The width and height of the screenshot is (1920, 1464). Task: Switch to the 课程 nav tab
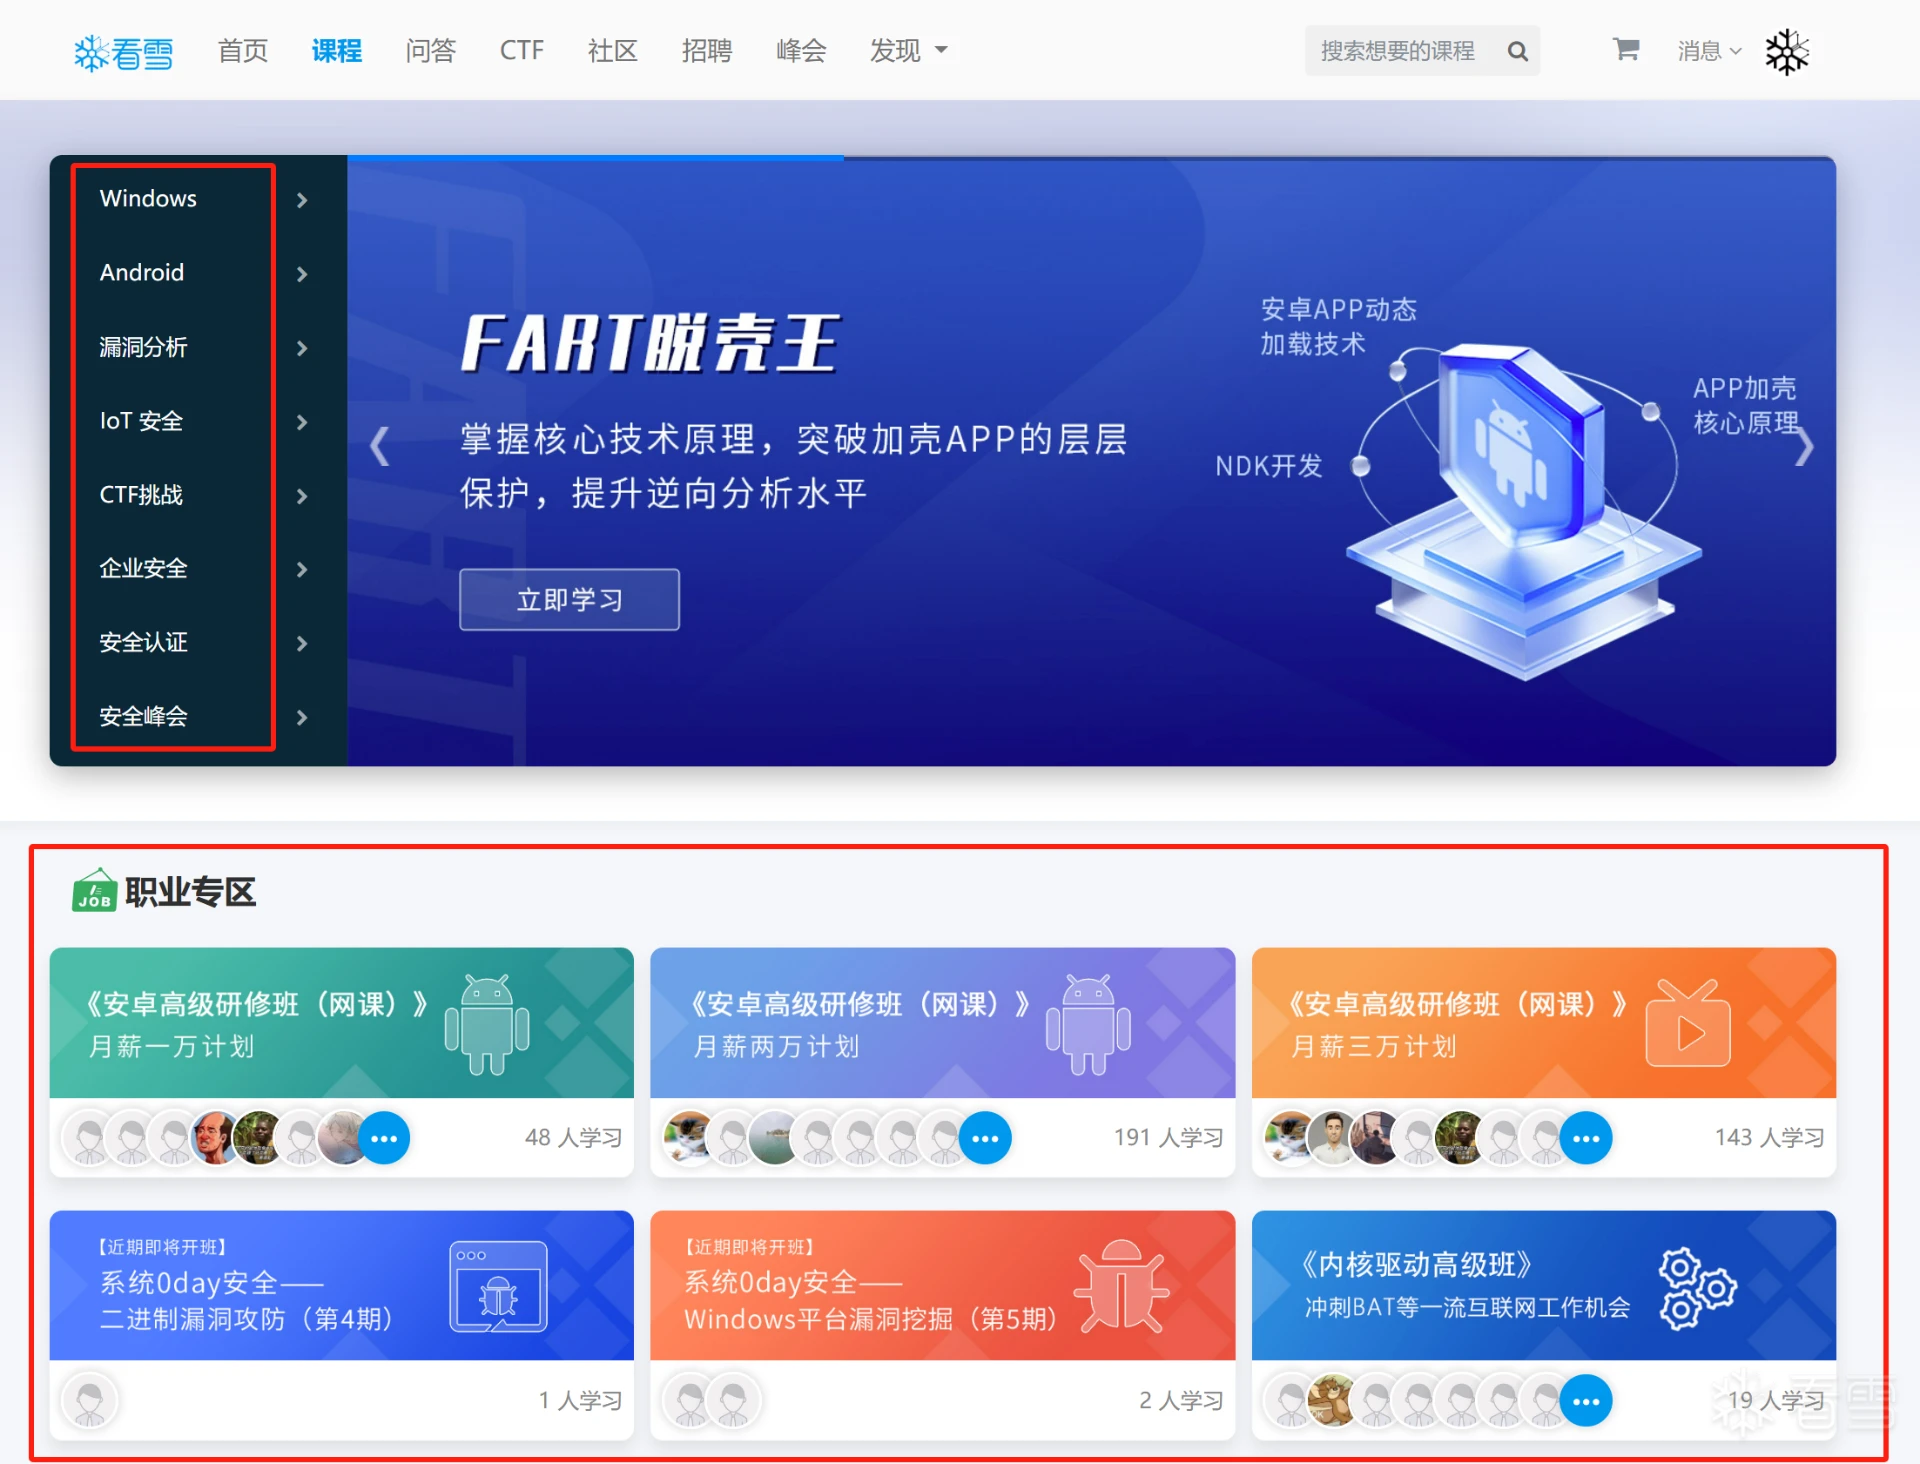pyautogui.click(x=337, y=50)
